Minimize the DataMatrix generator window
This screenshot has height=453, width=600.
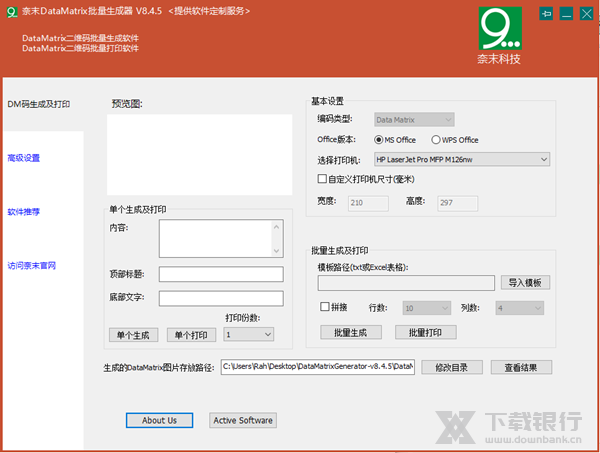566,14
